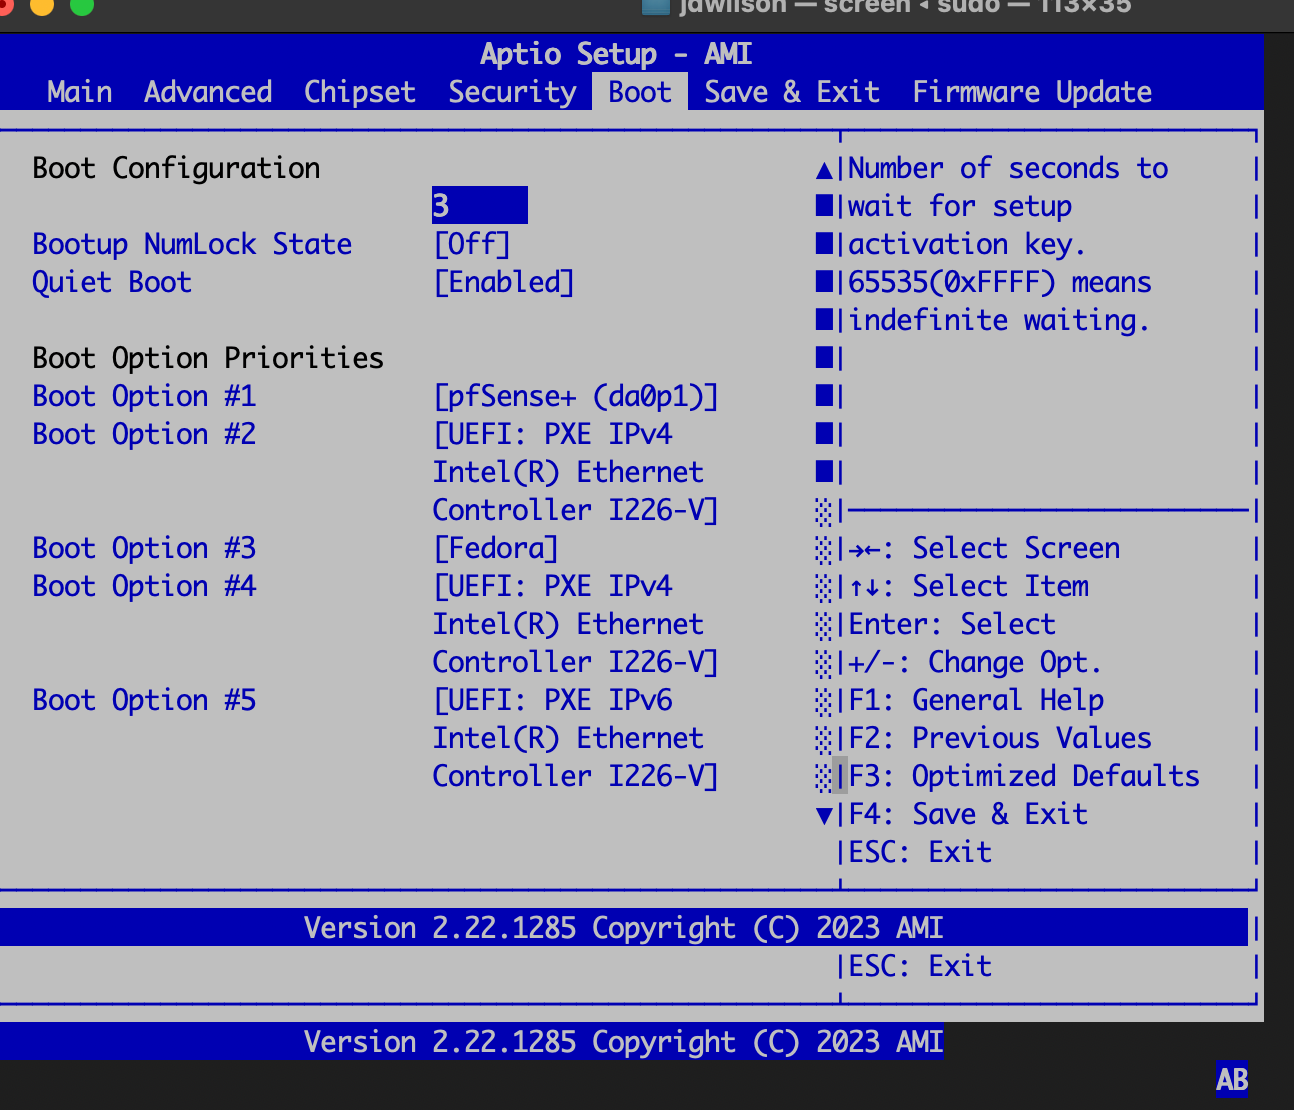
Task: Click the Boot Configuration heading
Action: click(176, 168)
